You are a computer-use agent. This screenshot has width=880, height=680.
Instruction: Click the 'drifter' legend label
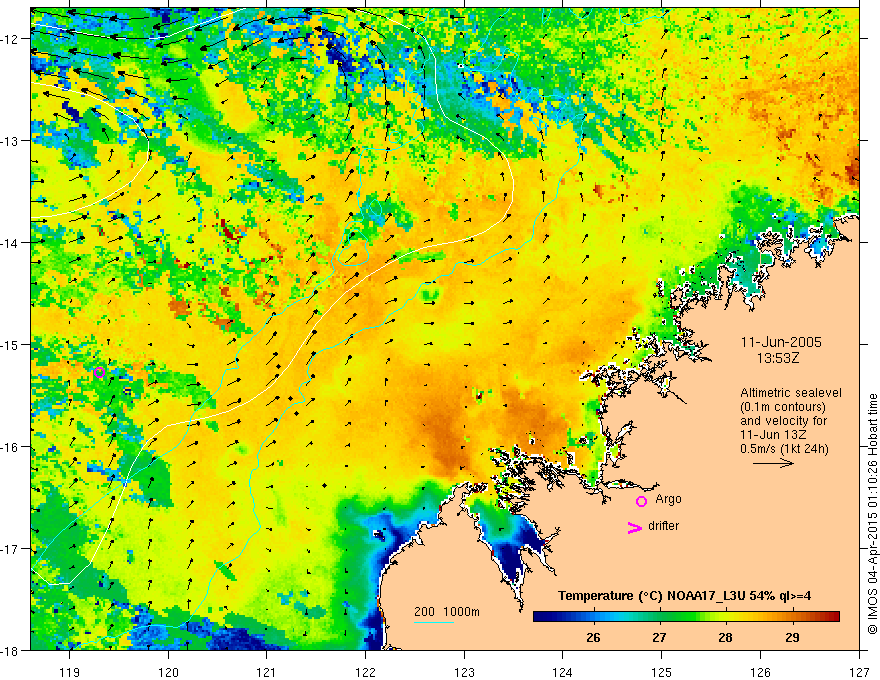coord(663,526)
